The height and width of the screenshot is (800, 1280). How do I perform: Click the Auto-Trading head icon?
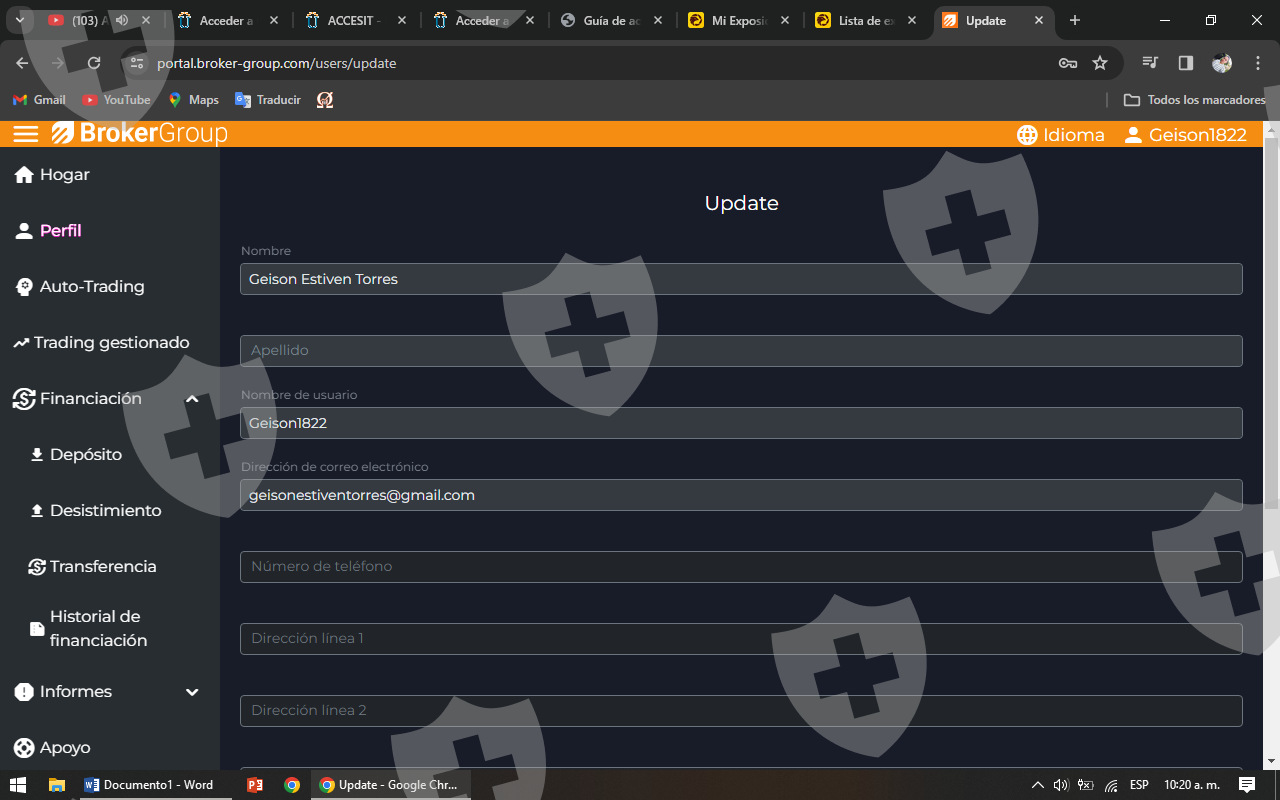24,287
